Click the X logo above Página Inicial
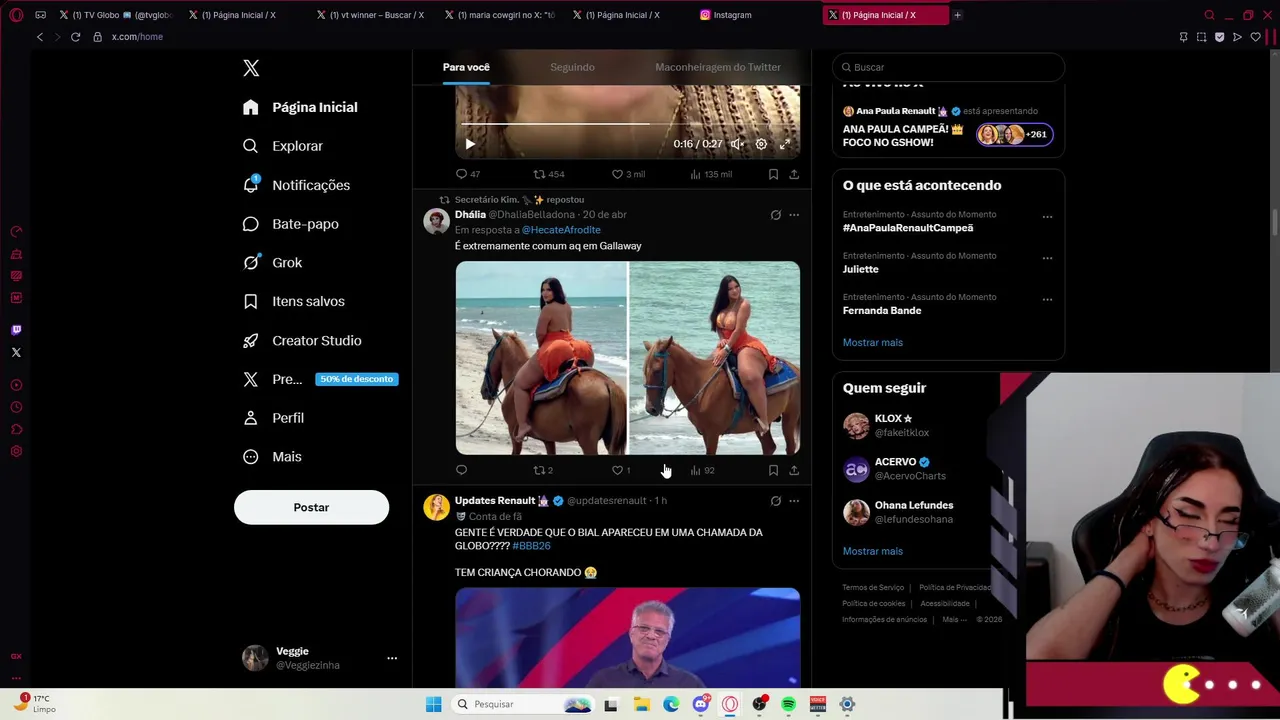This screenshot has height=720, width=1280. click(x=251, y=68)
